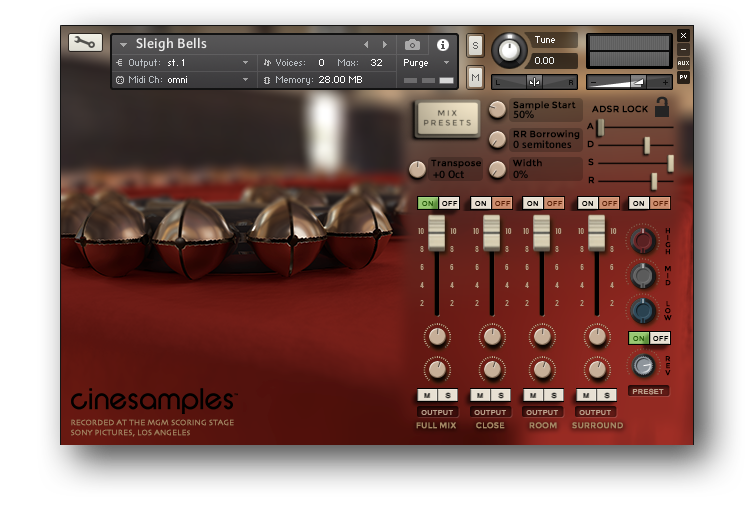This screenshot has height=505, width=754.
Task: Click the ADSR Lock padlock icon
Action: pyautogui.click(x=662, y=107)
